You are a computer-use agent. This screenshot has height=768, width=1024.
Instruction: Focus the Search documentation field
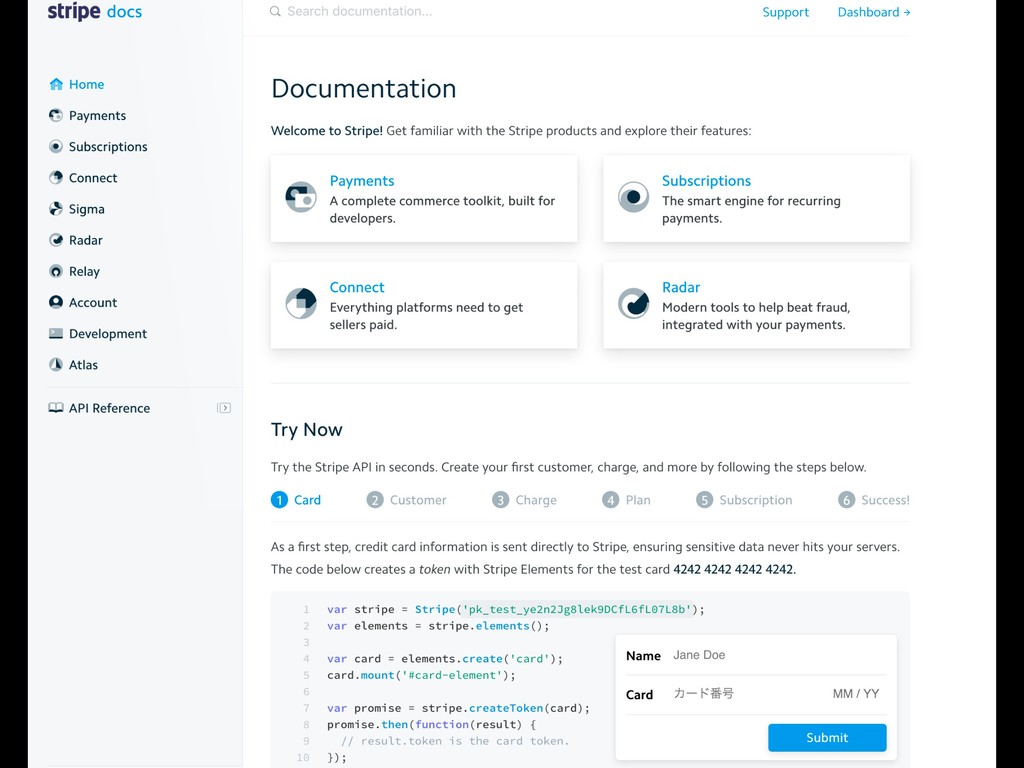point(360,11)
